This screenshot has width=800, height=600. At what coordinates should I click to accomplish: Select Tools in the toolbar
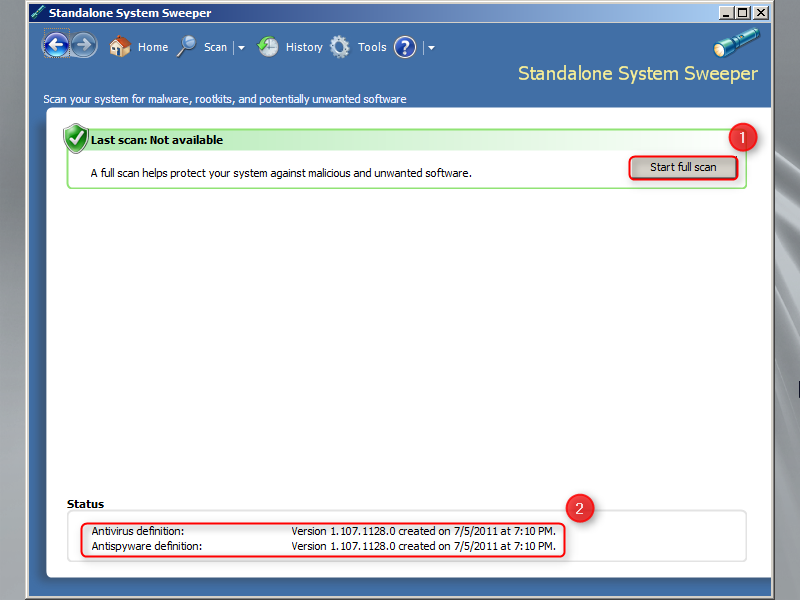point(372,46)
